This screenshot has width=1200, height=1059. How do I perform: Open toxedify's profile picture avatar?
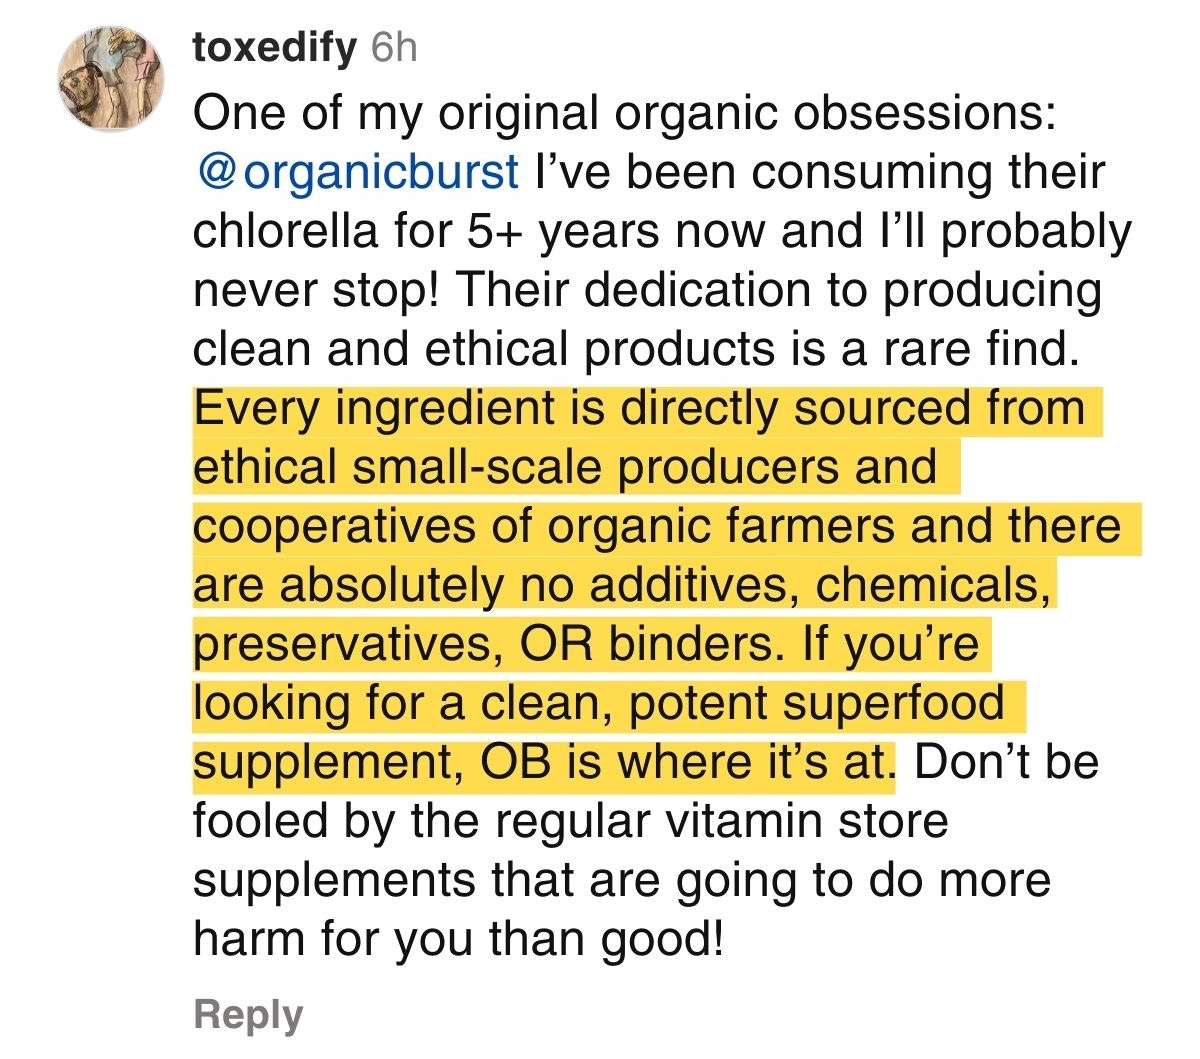[x=107, y=79]
